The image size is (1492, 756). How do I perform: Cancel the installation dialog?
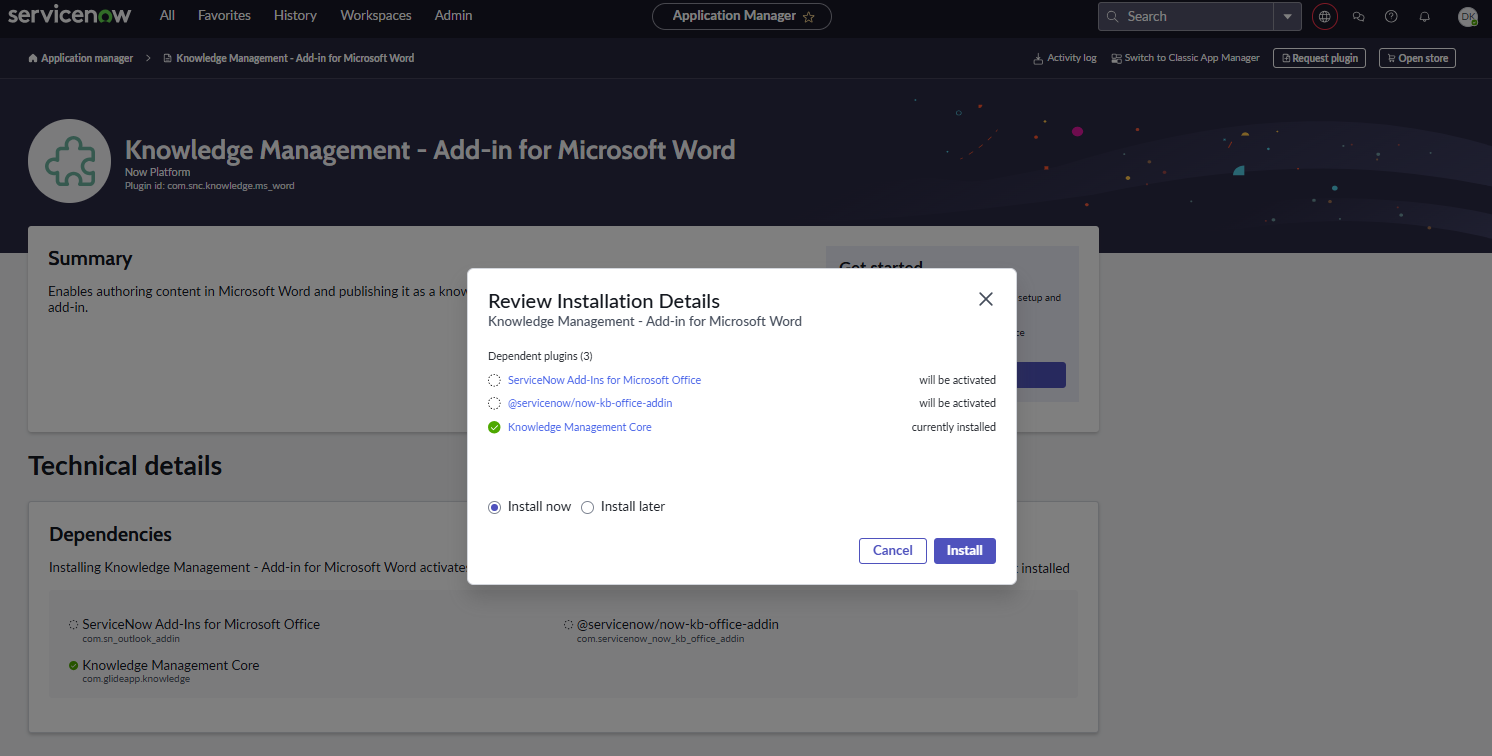tap(892, 550)
